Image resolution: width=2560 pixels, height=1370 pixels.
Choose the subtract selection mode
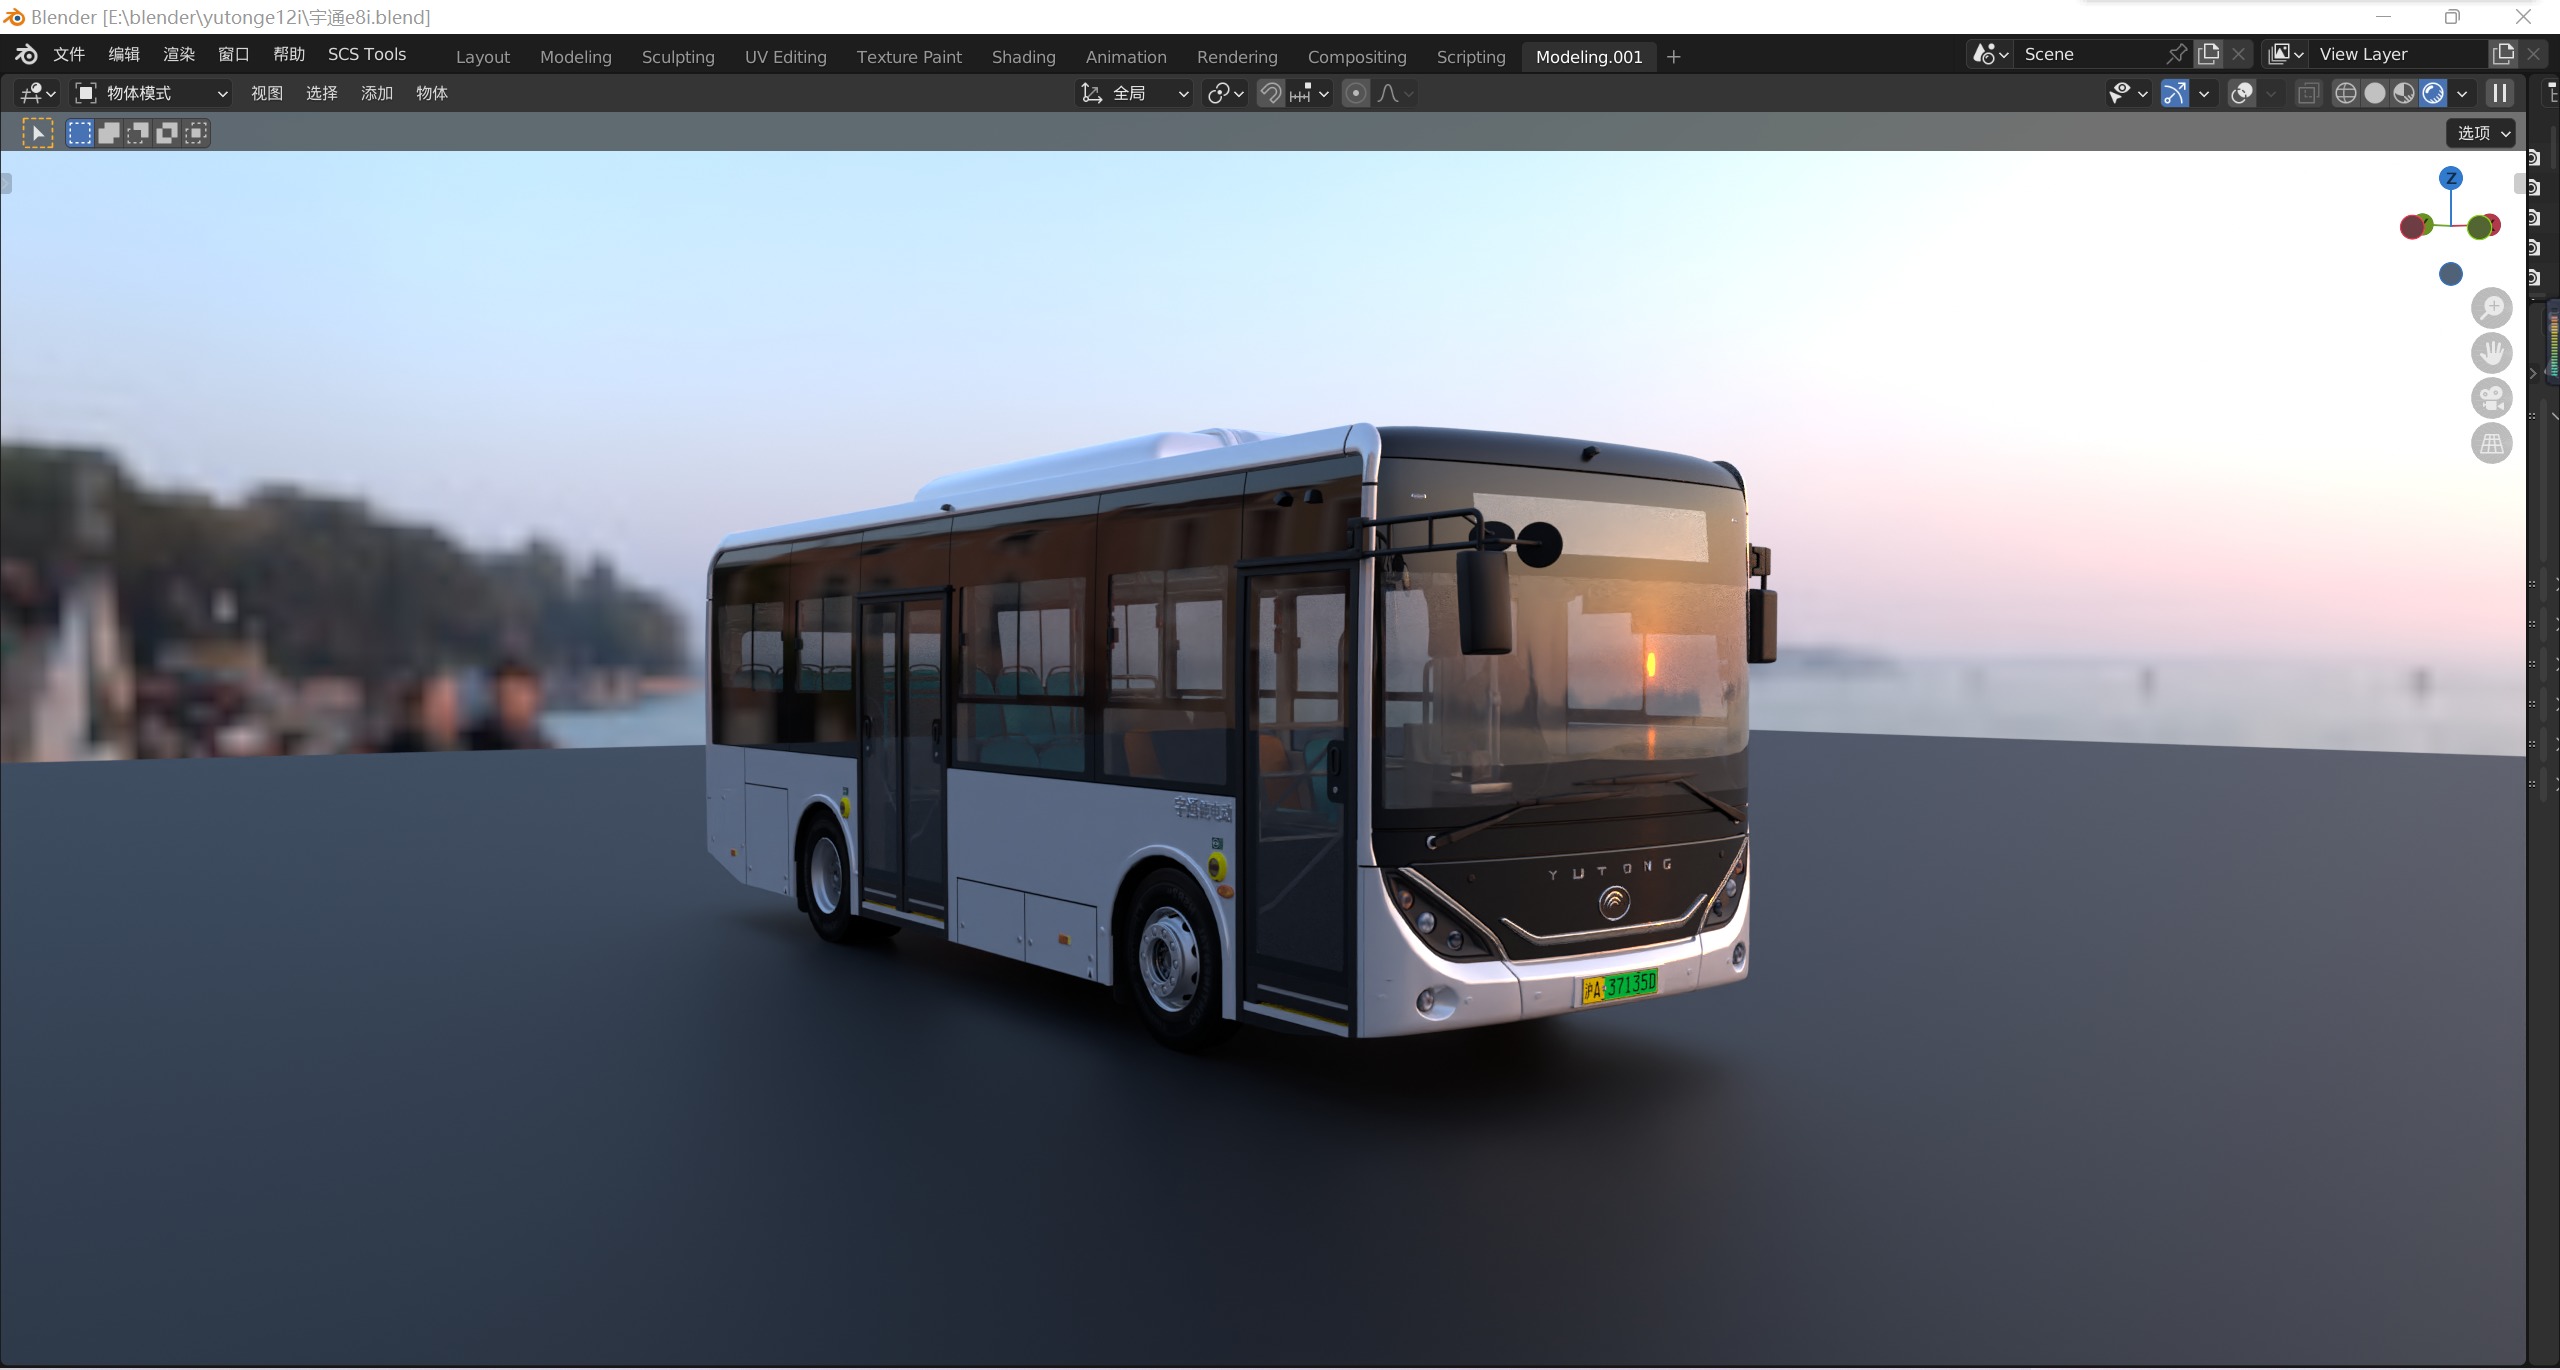(x=137, y=133)
